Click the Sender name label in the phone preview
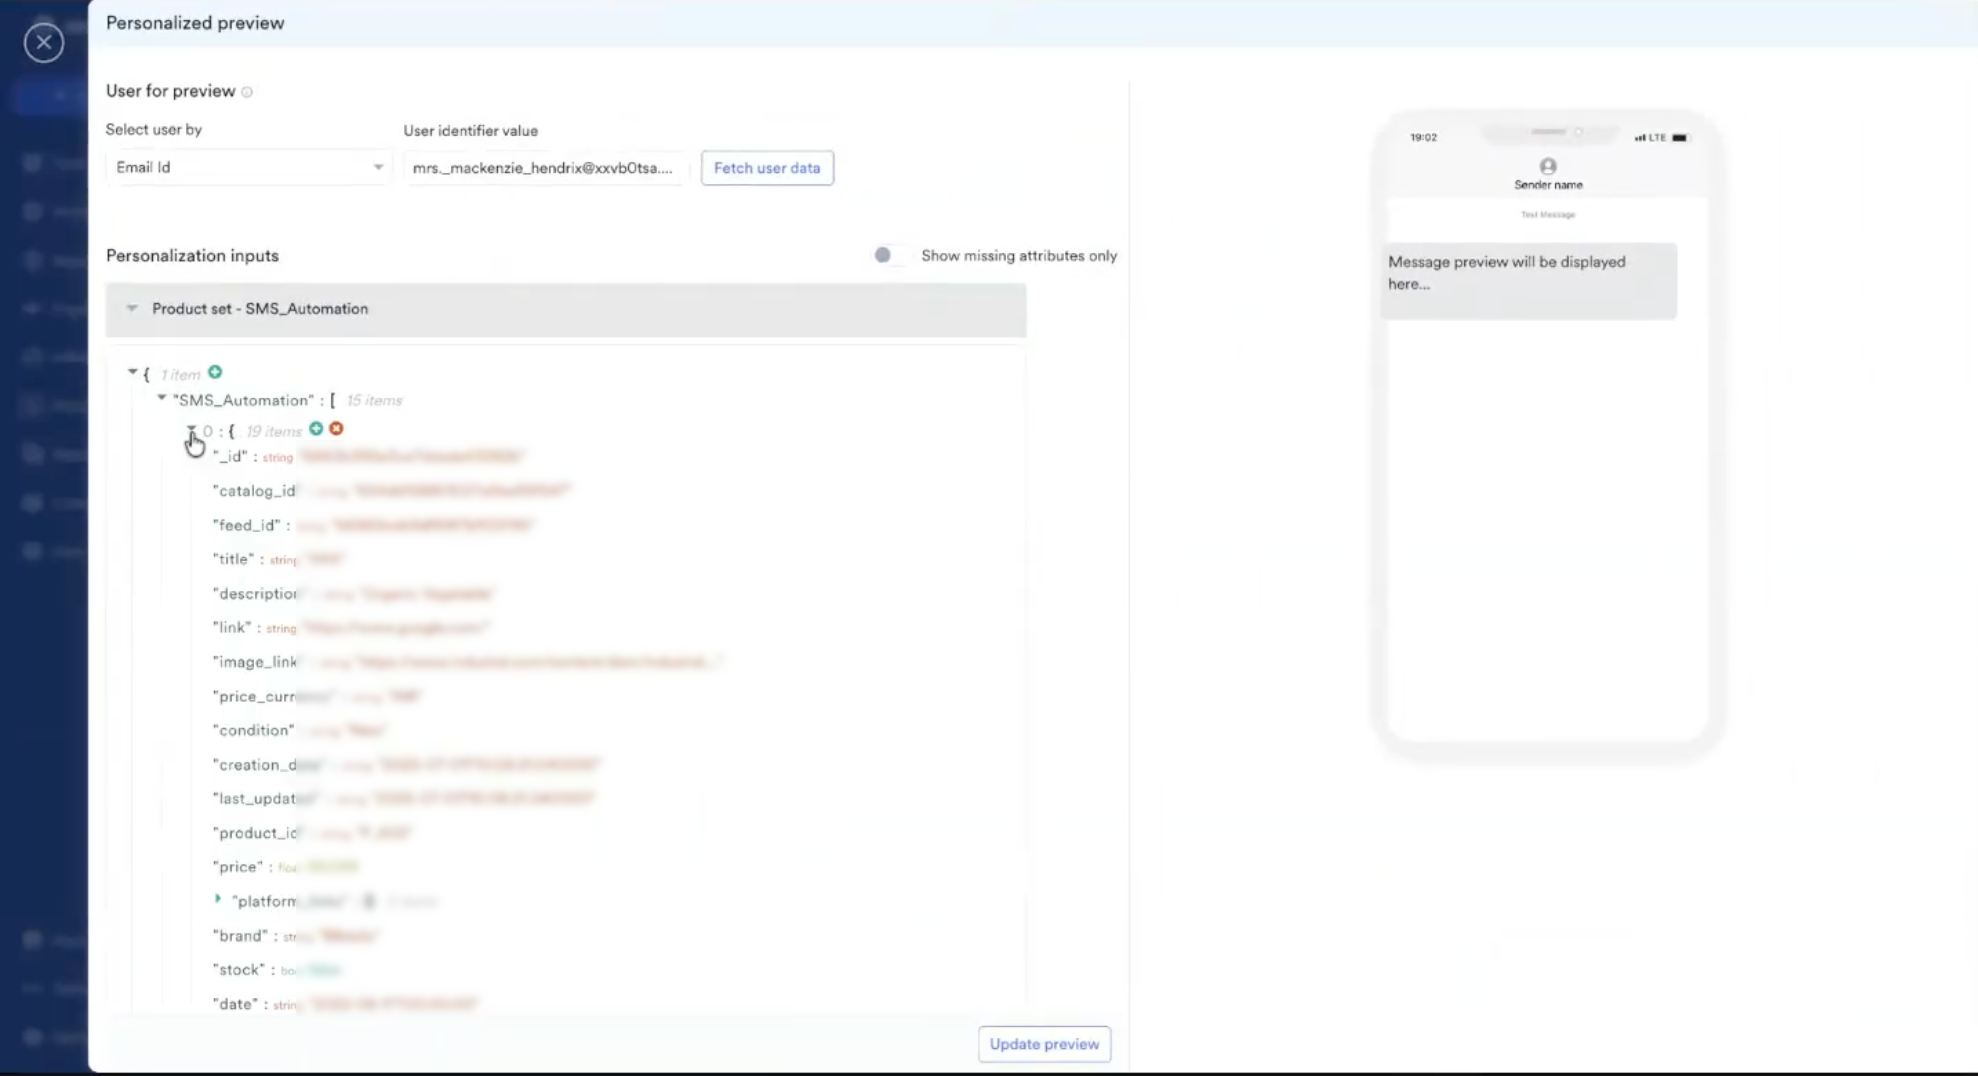1978x1076 pixels. [1548, 185]
